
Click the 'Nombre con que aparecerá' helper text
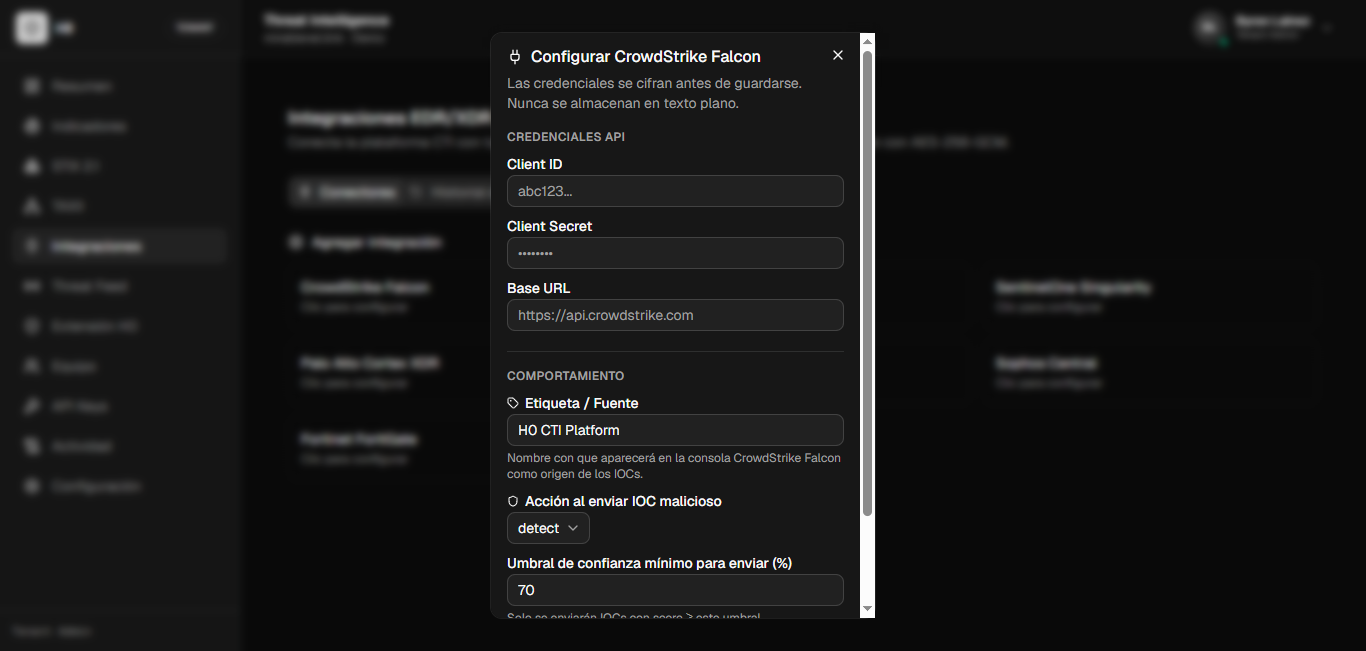pos(674,466)
